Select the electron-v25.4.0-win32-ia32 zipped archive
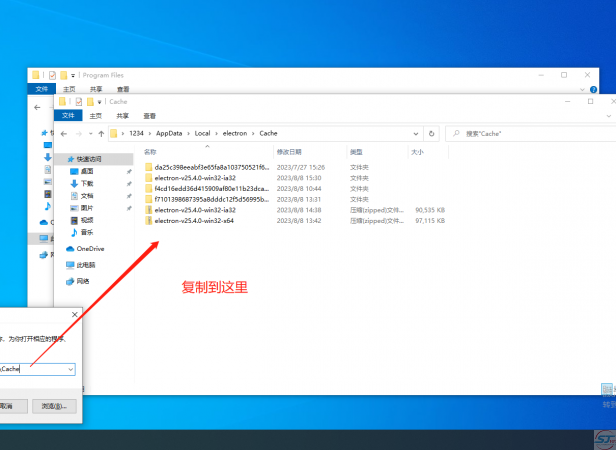 194,210
